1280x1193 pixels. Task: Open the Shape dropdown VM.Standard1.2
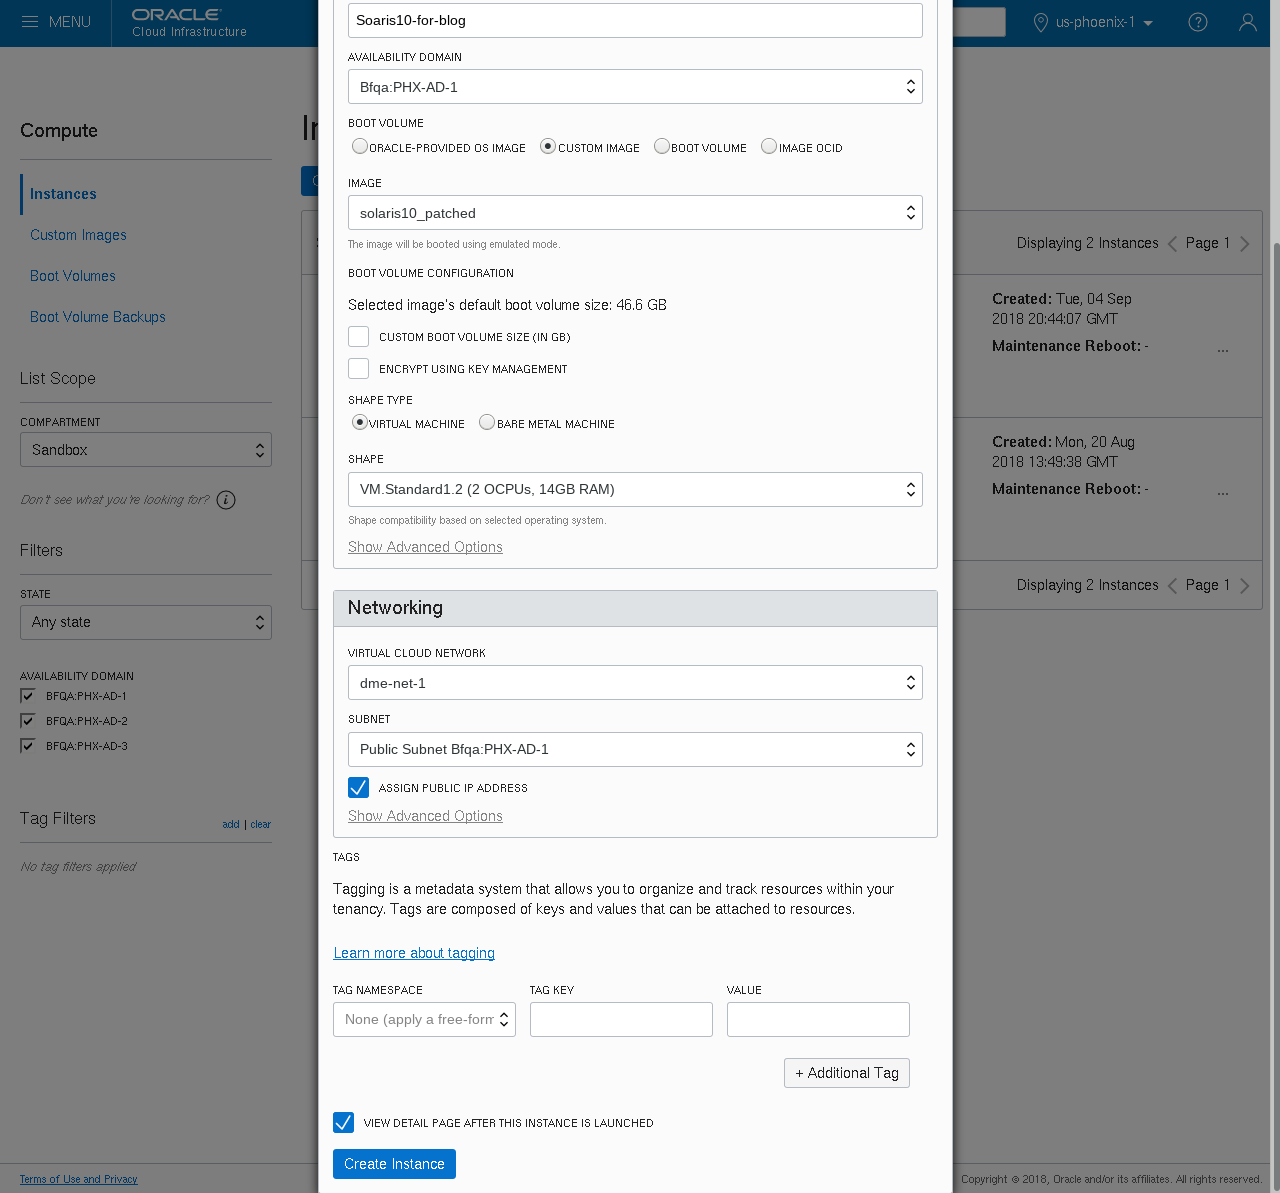click(x=635, y=490)
